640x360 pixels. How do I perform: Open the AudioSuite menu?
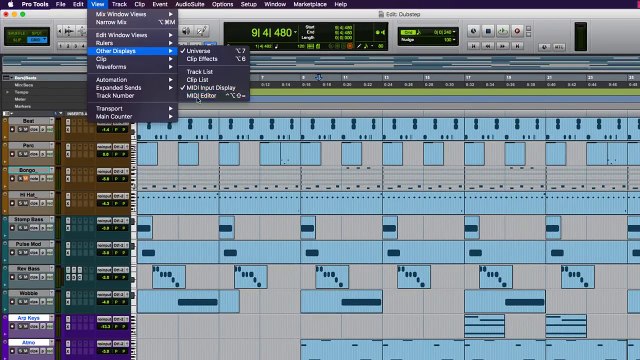tap(190, 4)
